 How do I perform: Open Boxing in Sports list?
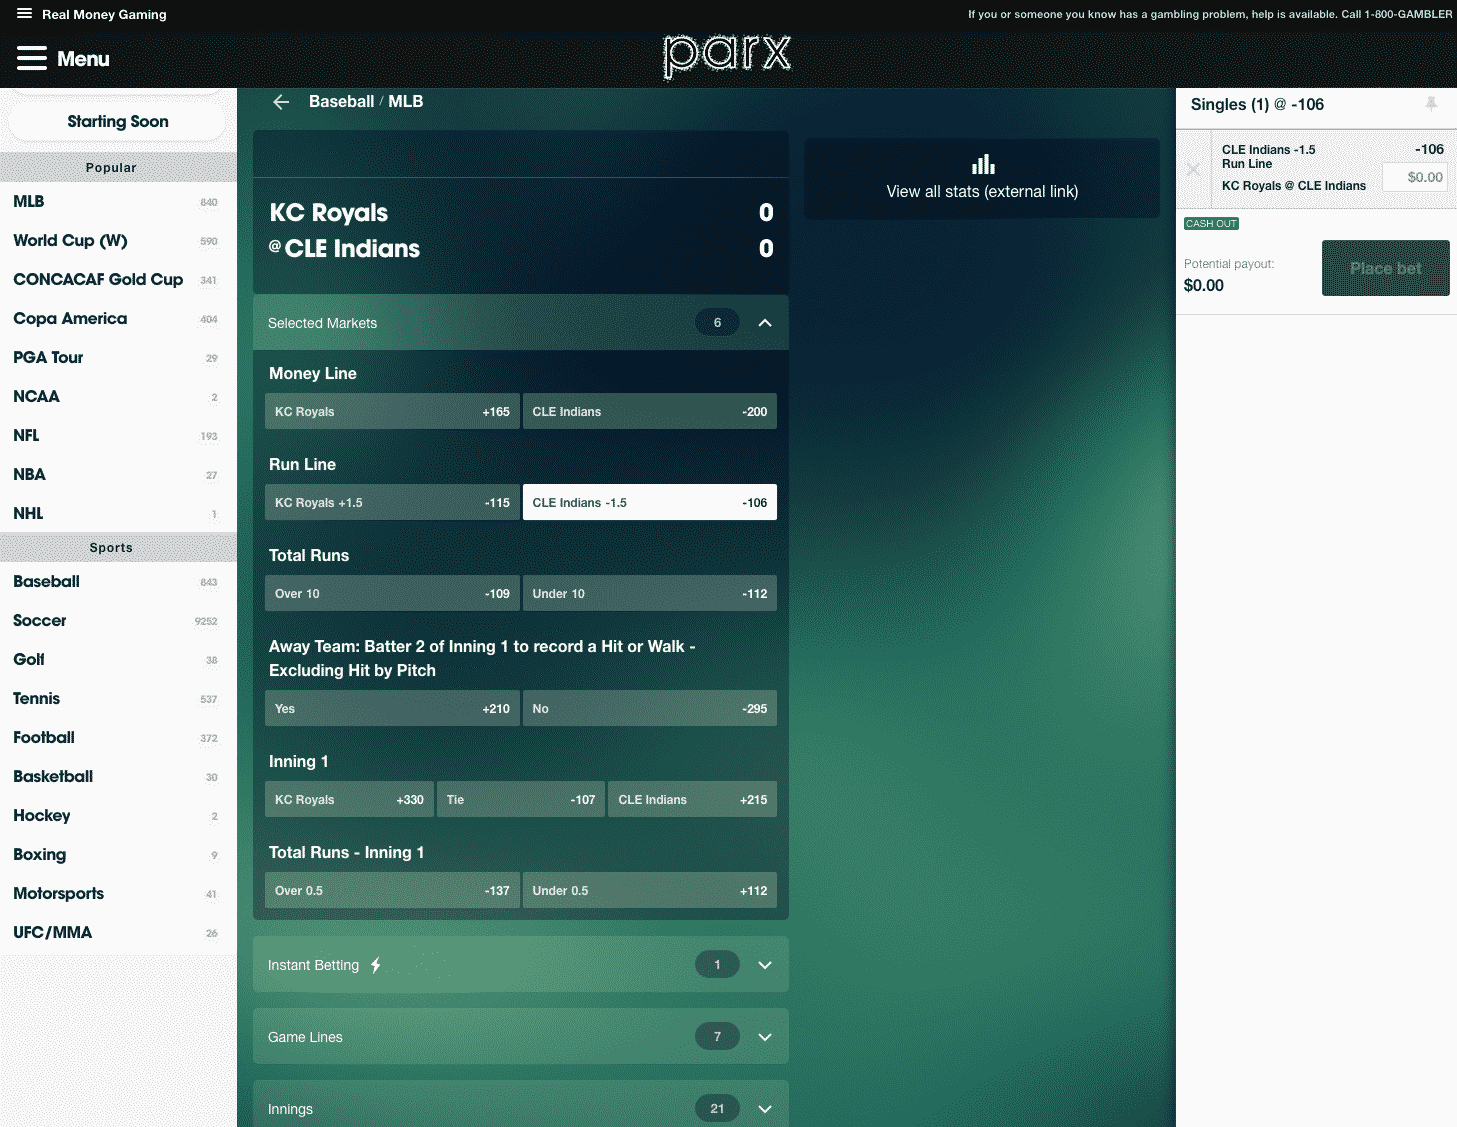(x=118, y=855)
